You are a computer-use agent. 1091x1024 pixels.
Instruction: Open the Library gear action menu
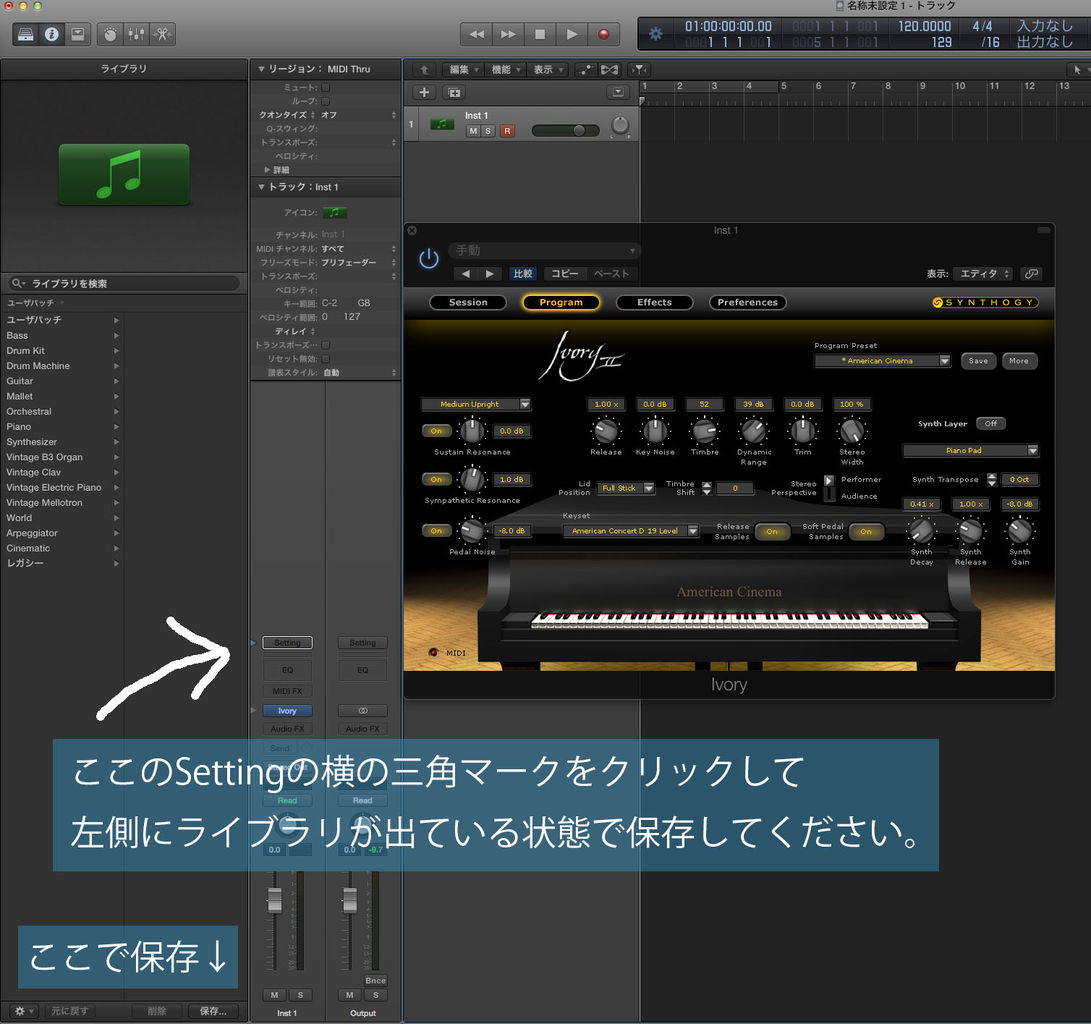(x=24, y=1011)
